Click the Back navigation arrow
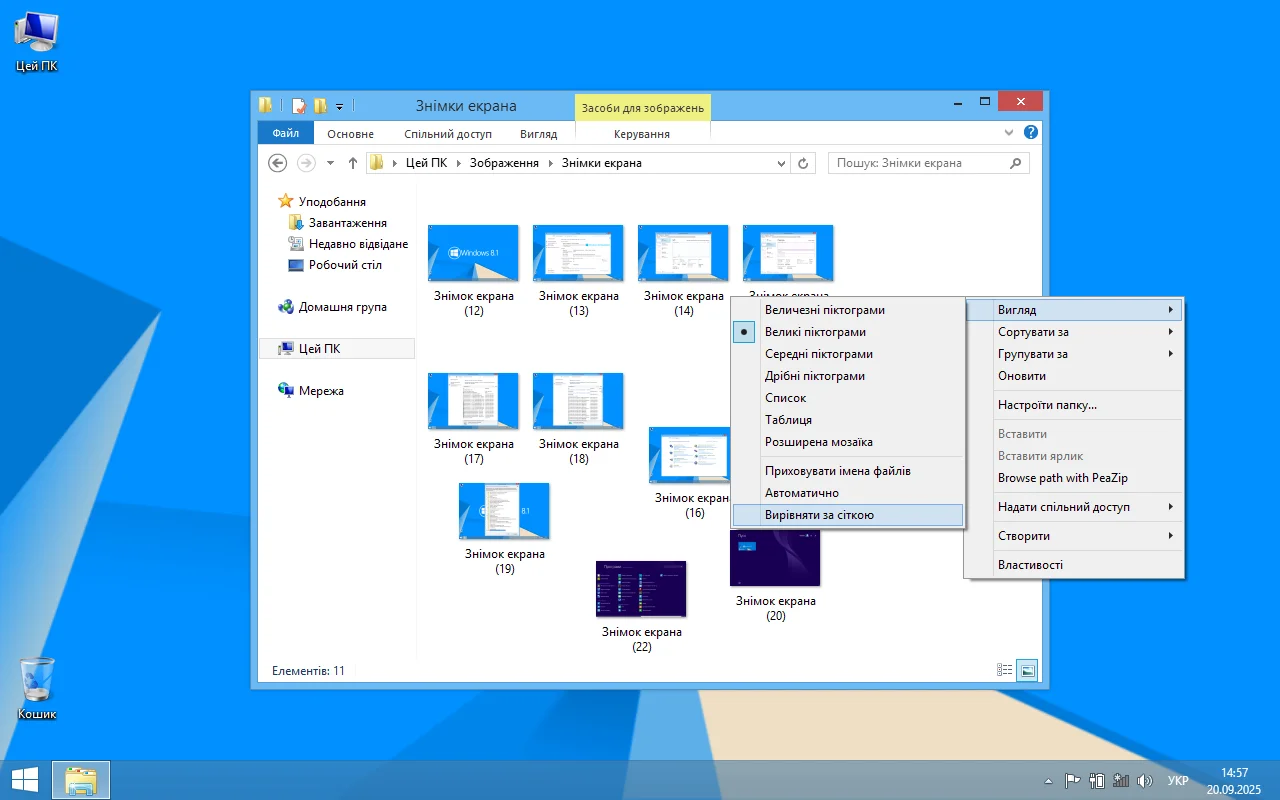 coord(278,163)
